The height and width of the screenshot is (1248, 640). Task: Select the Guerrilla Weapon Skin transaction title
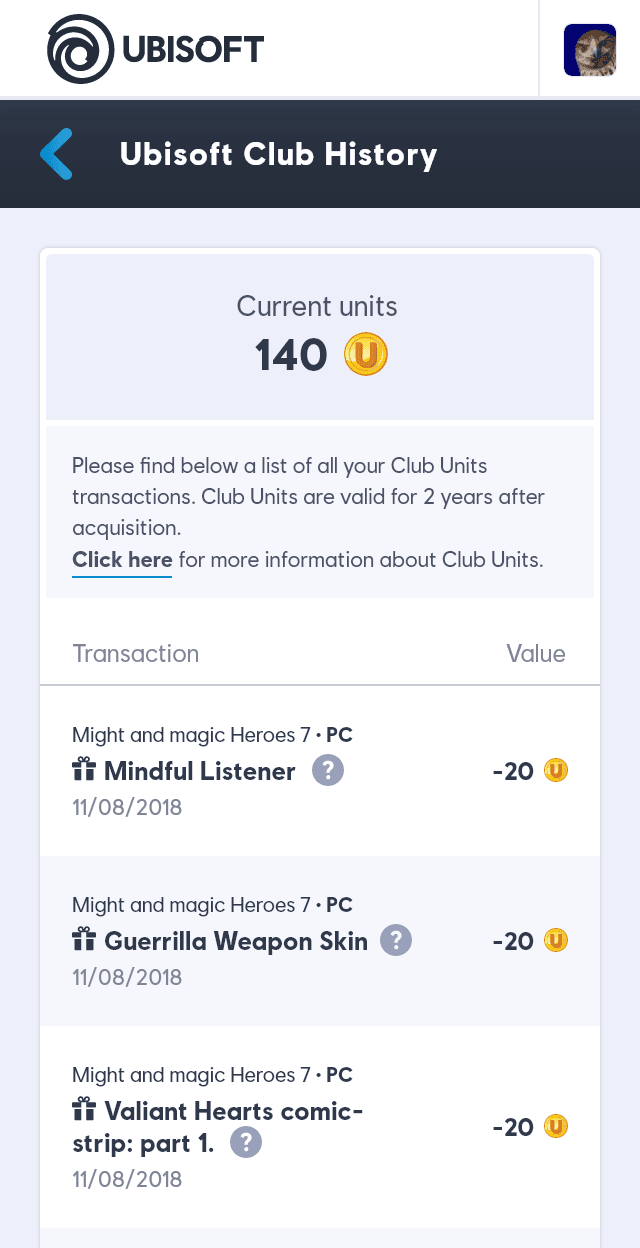coord(236,941)
